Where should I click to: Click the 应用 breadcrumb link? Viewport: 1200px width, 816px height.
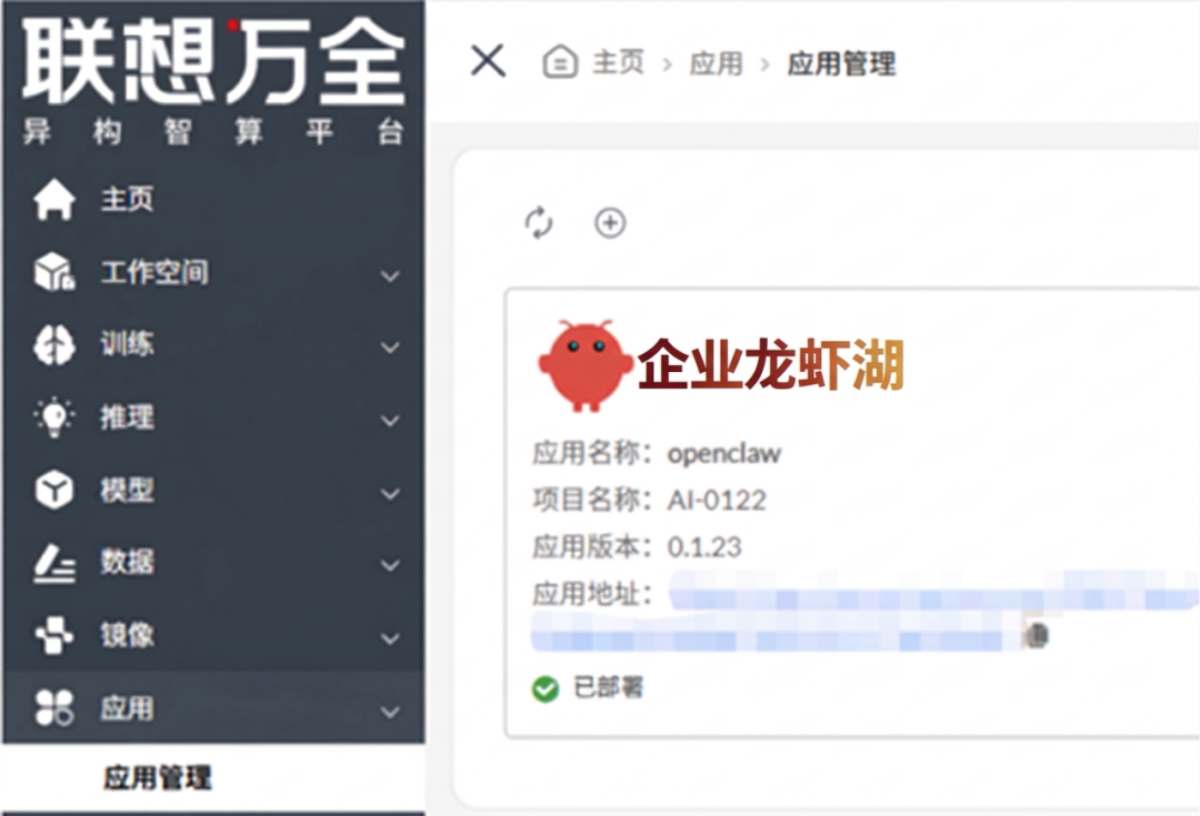pos(716,64)
